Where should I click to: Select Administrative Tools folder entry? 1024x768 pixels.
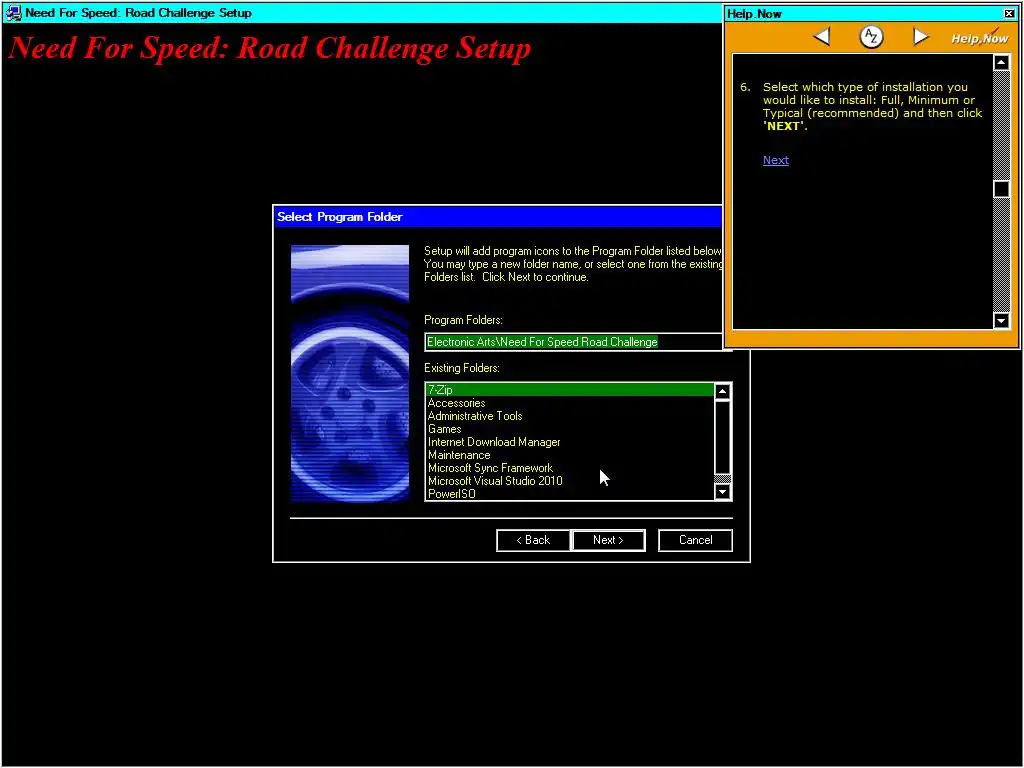click(569, 416)
